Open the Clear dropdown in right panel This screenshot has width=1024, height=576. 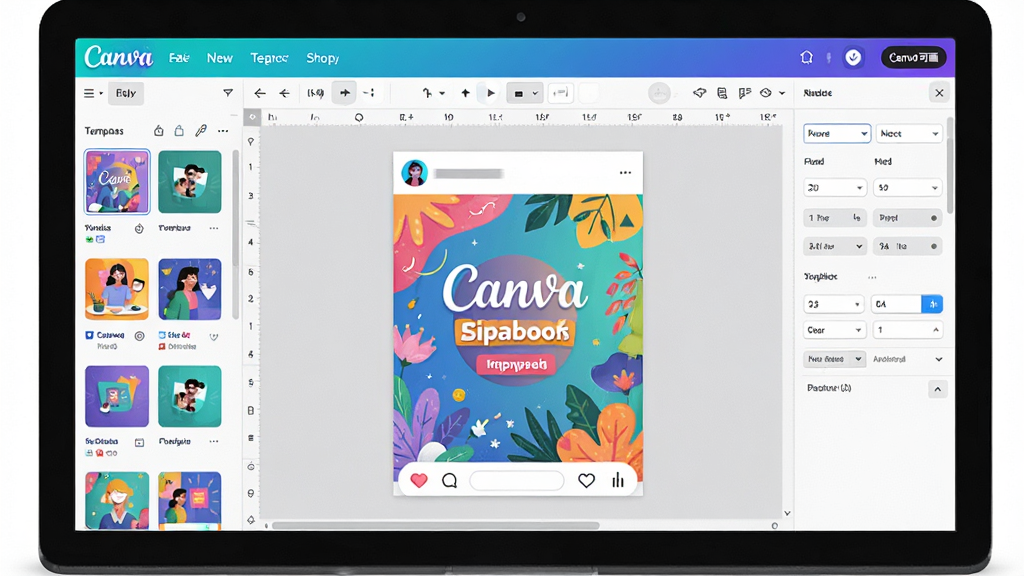(x=835, y=330)
